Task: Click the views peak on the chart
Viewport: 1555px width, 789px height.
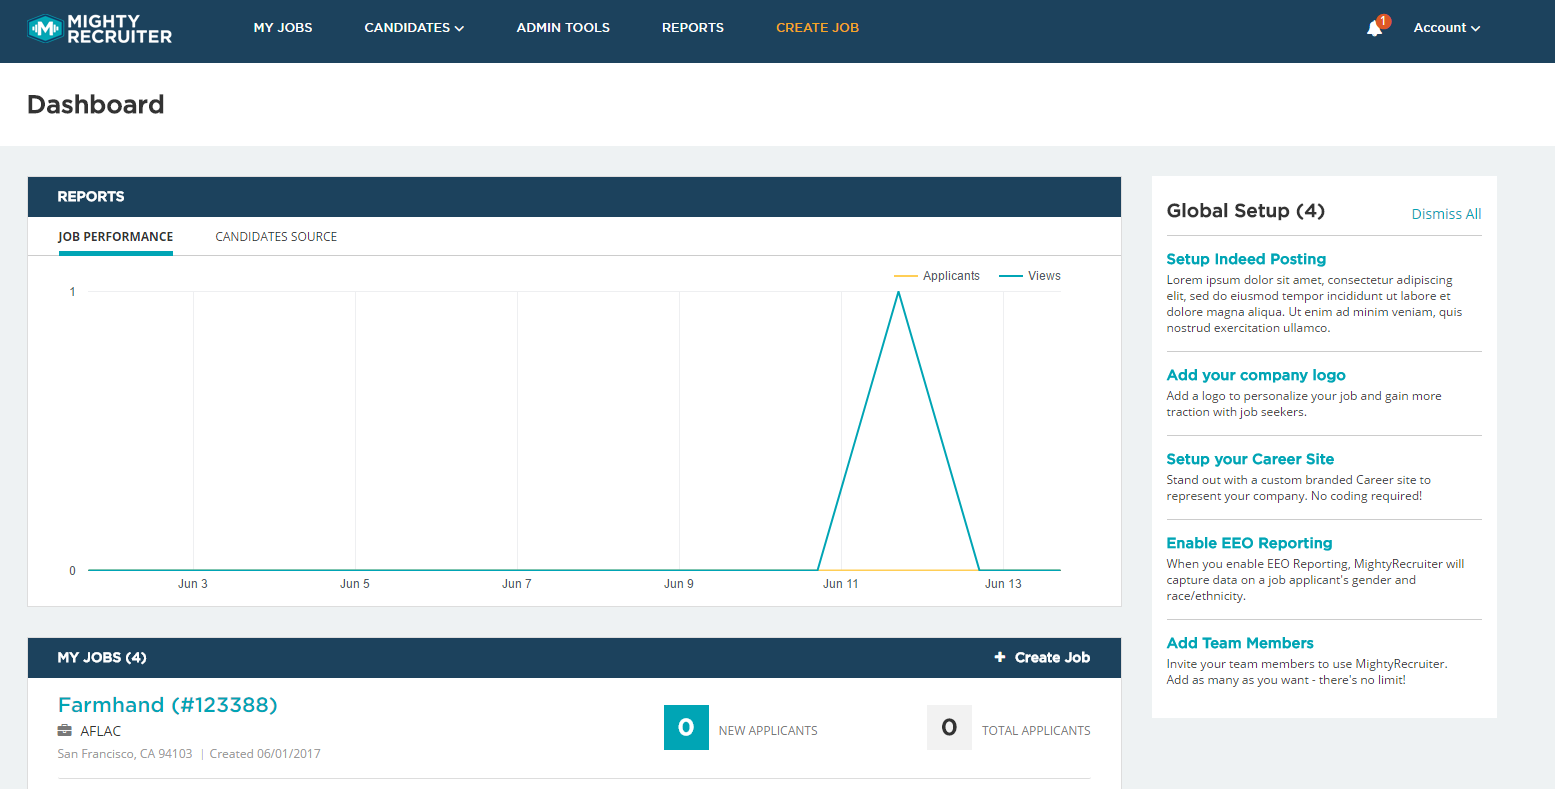Action: click(898, 292)
